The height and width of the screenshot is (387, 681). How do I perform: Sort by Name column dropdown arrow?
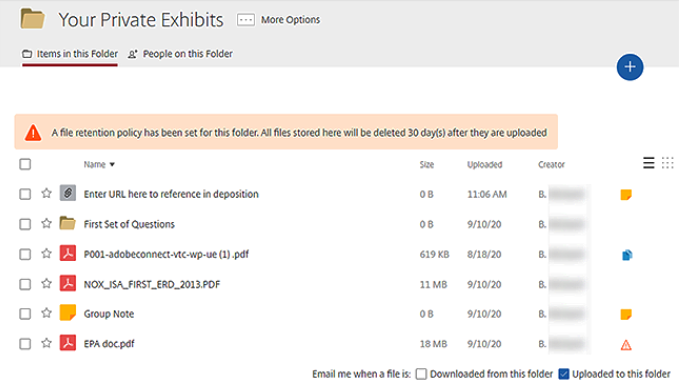click(112, 165)
